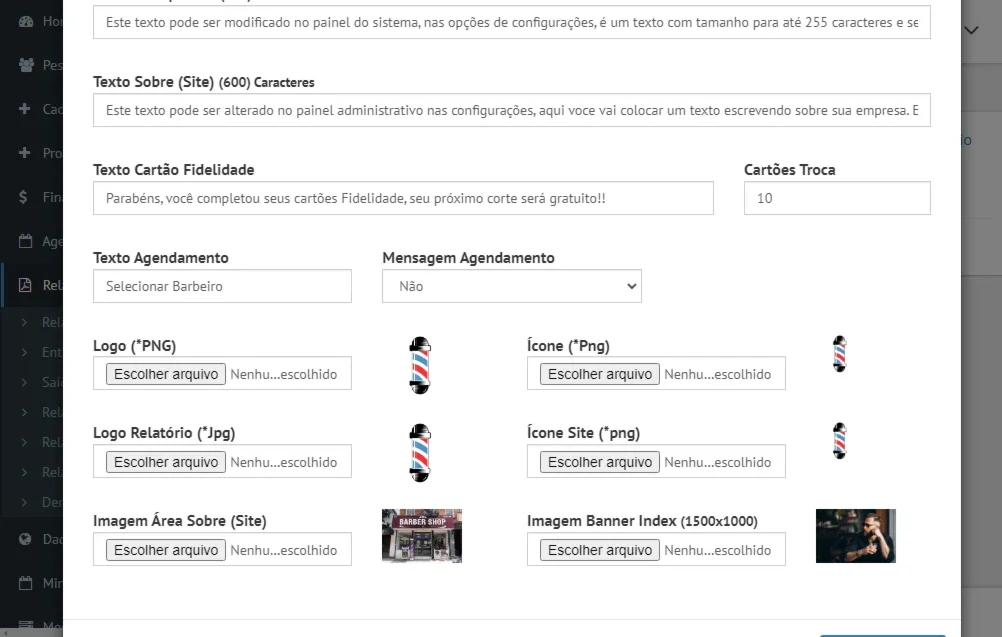Choose file for Ícone Site (*png)

click(599, 462)
